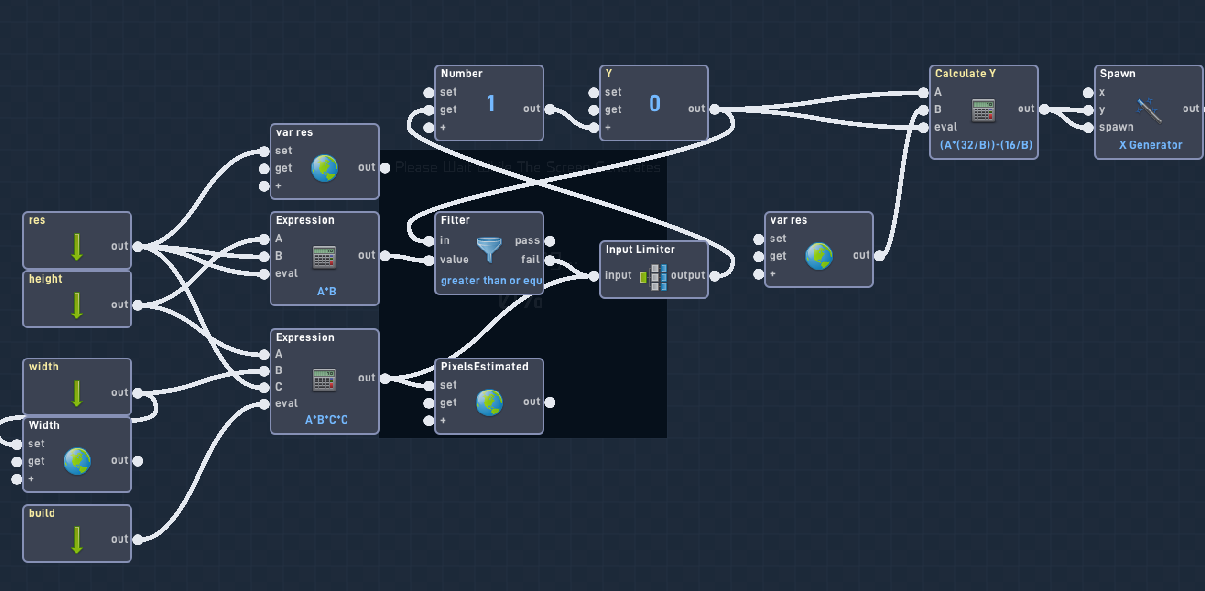Click the out port of Number node
The image size is (1205, 591).
point(549,109)
